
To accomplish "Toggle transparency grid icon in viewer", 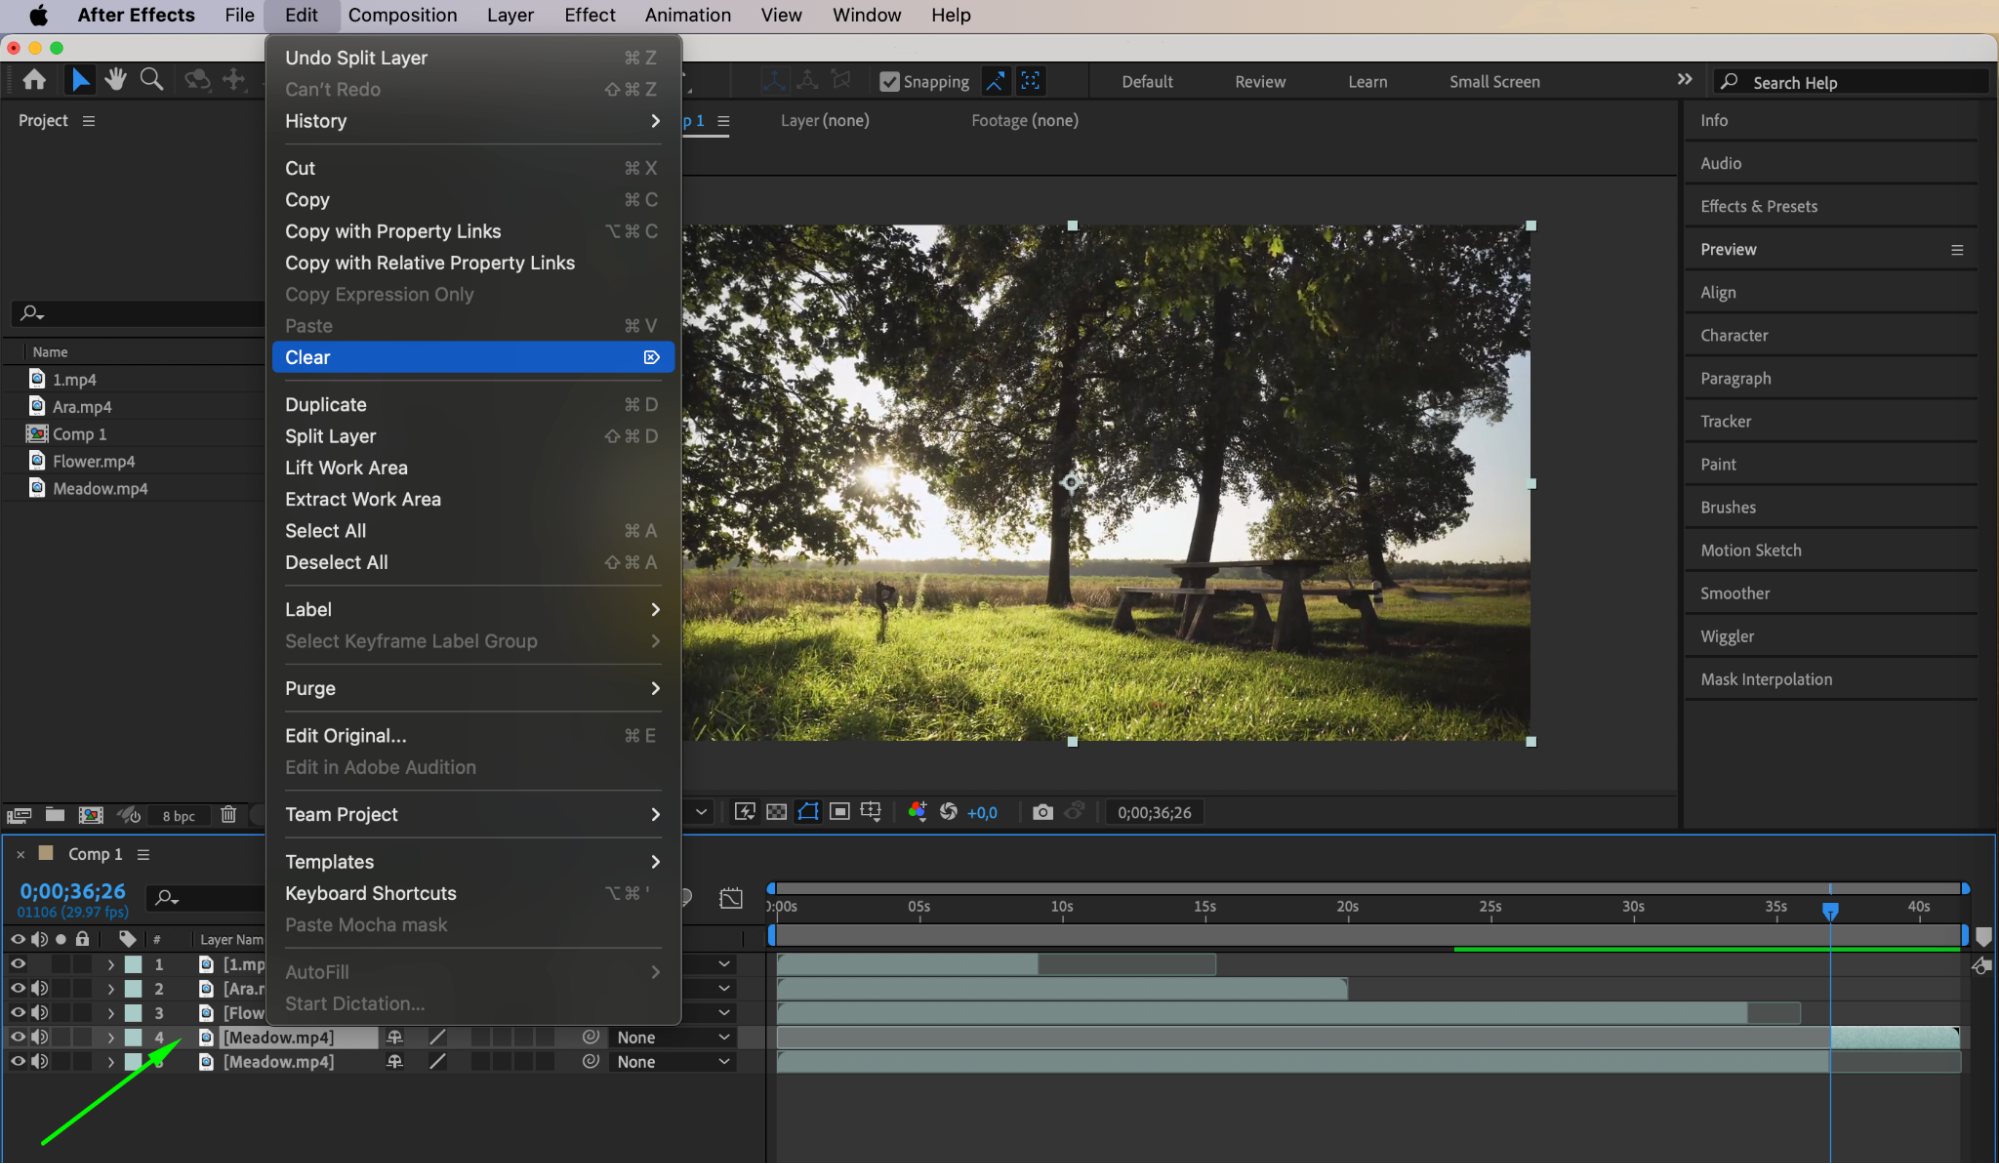I will click(776, 812).
